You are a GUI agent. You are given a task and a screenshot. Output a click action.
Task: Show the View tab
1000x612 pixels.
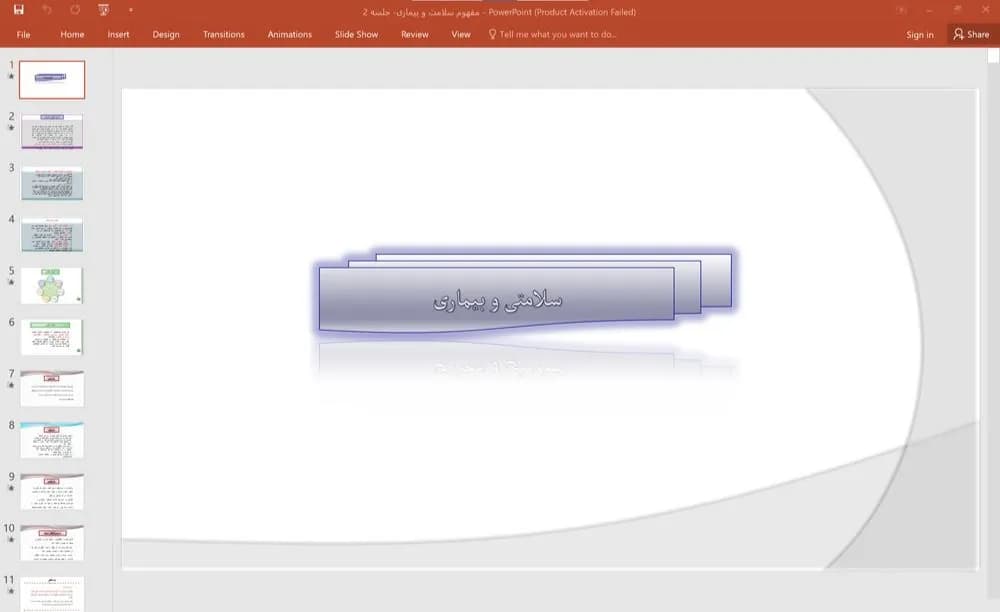click(460, 34)
